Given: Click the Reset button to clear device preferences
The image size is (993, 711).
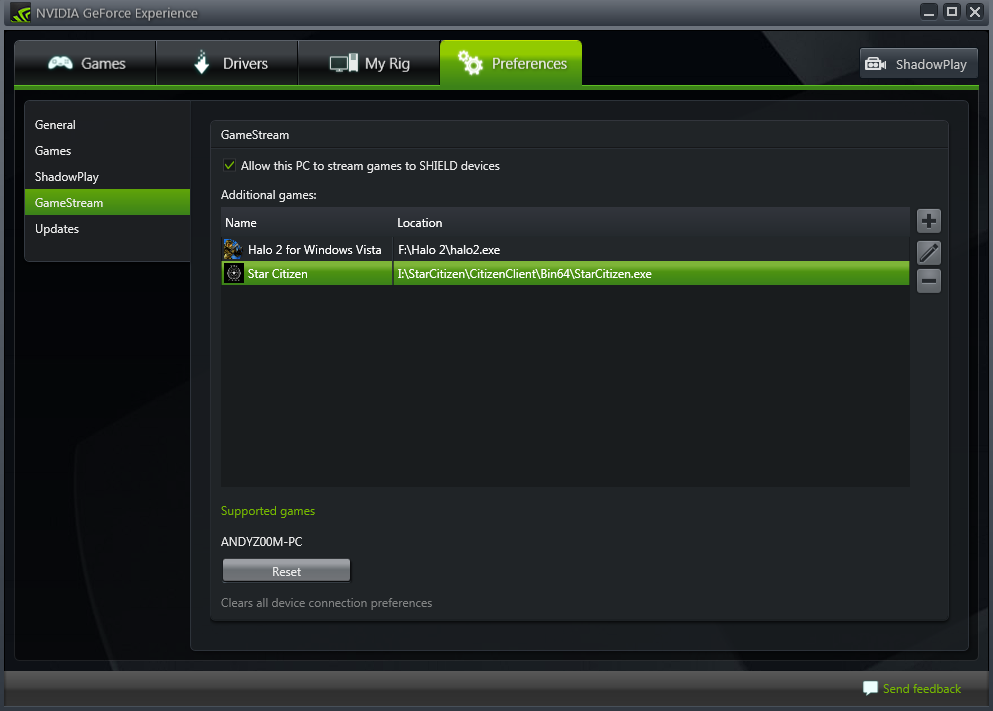Looking at the screenshot, I should coord(286,569).
